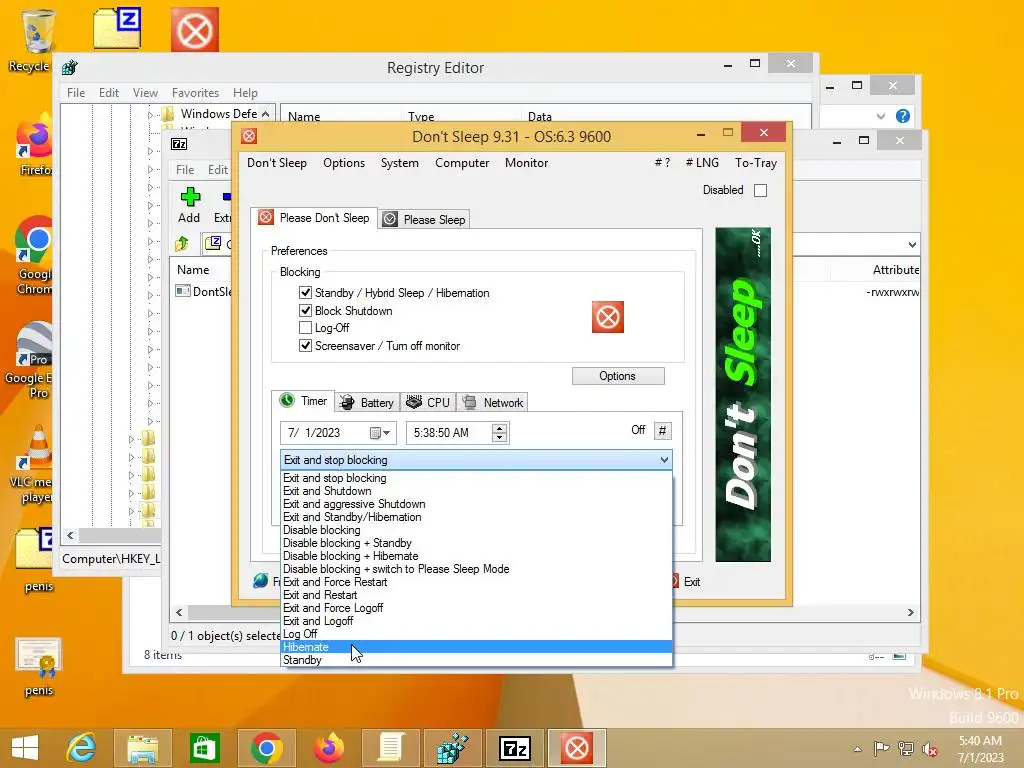Select Disable blocking + Hibernate option
This screenshot has width=1024, height=768.
pos(476,556)
